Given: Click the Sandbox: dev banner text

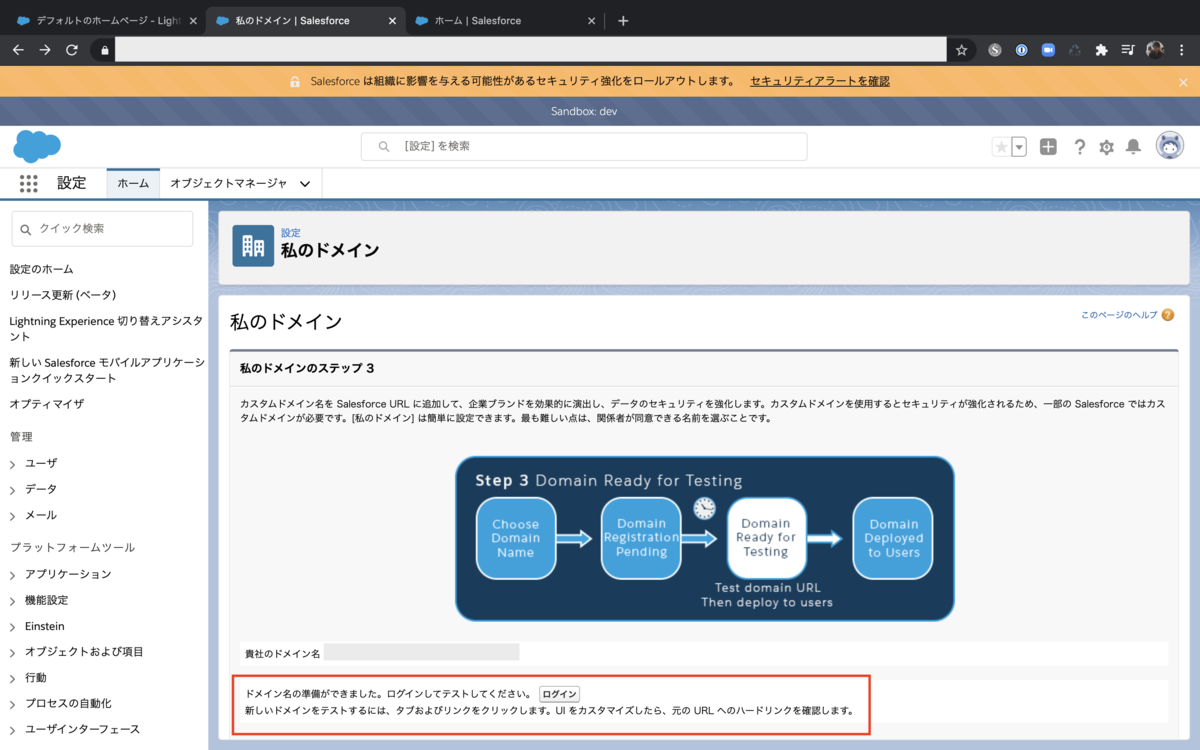Looking at the screenshot, I should tap(584, 111).
